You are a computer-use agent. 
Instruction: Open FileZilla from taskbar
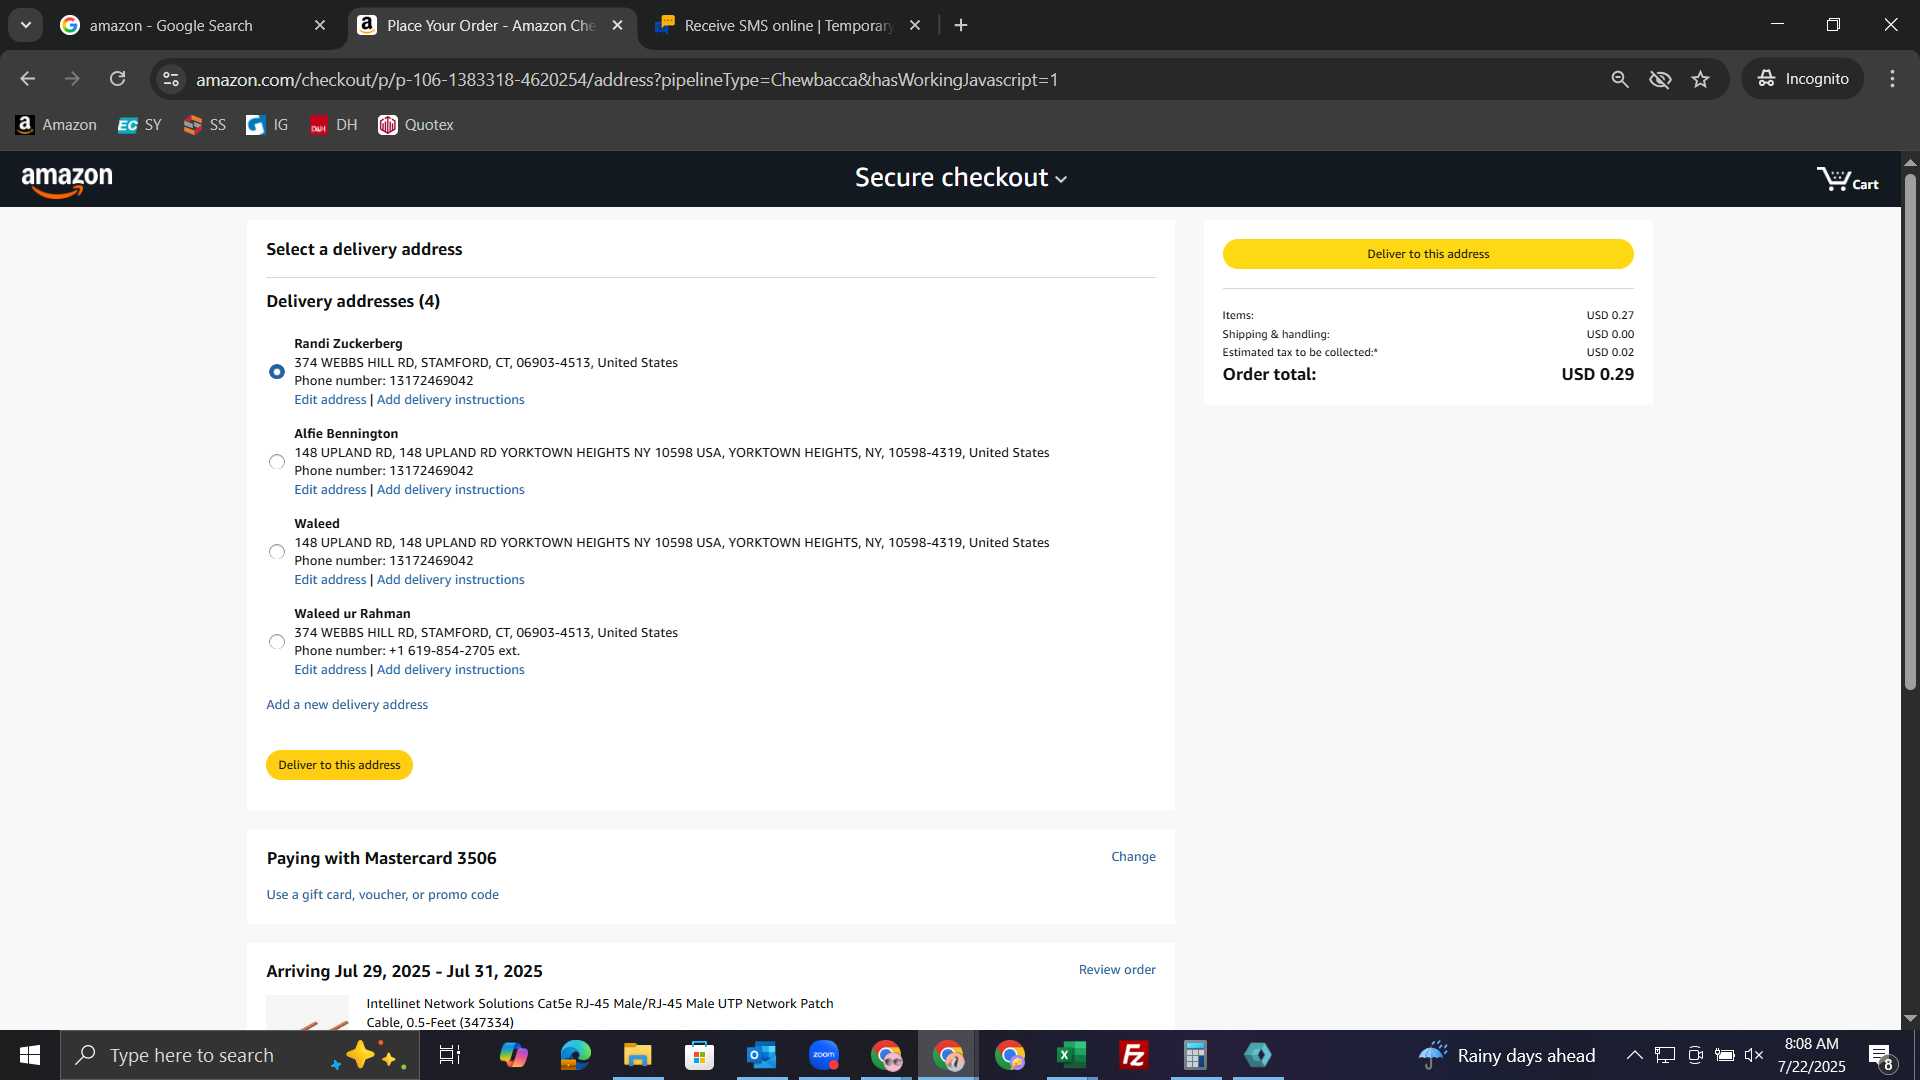coord(1134,1055)
